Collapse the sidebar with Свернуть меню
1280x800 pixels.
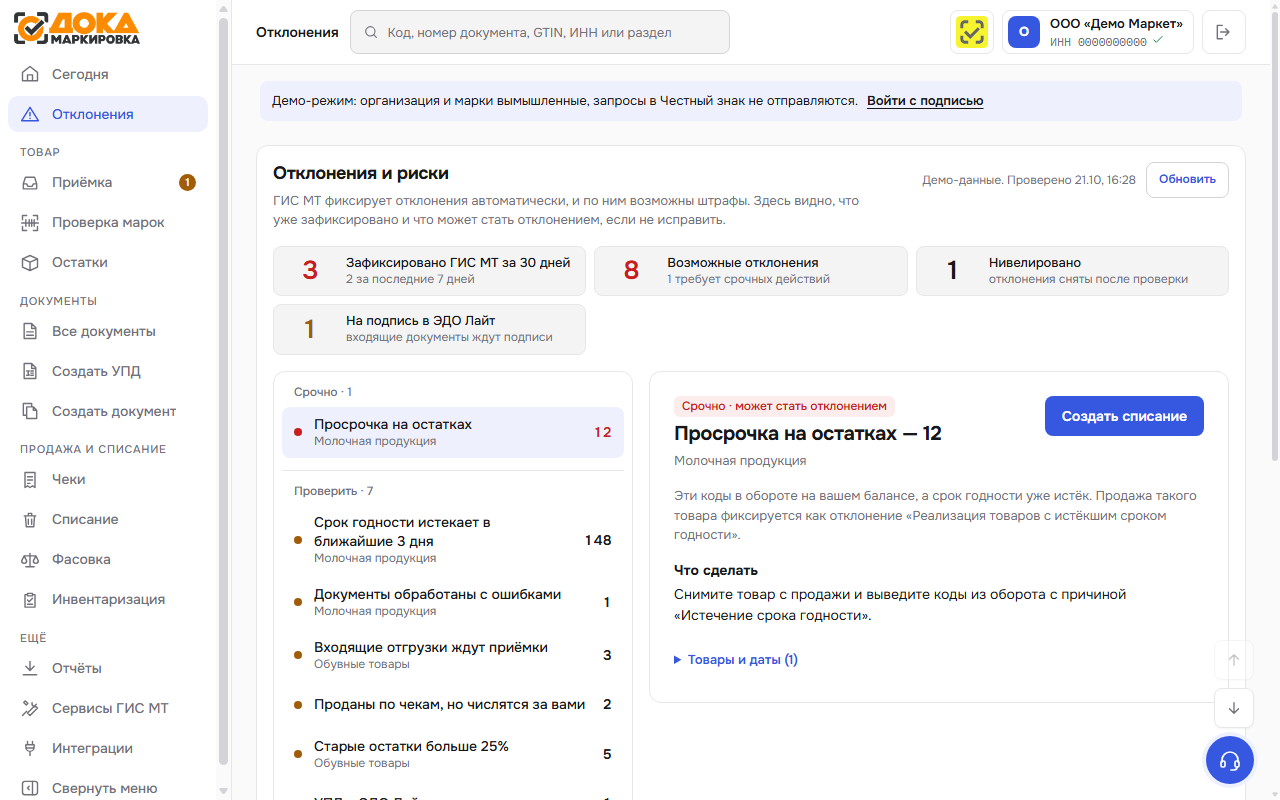tap(108, 788)
